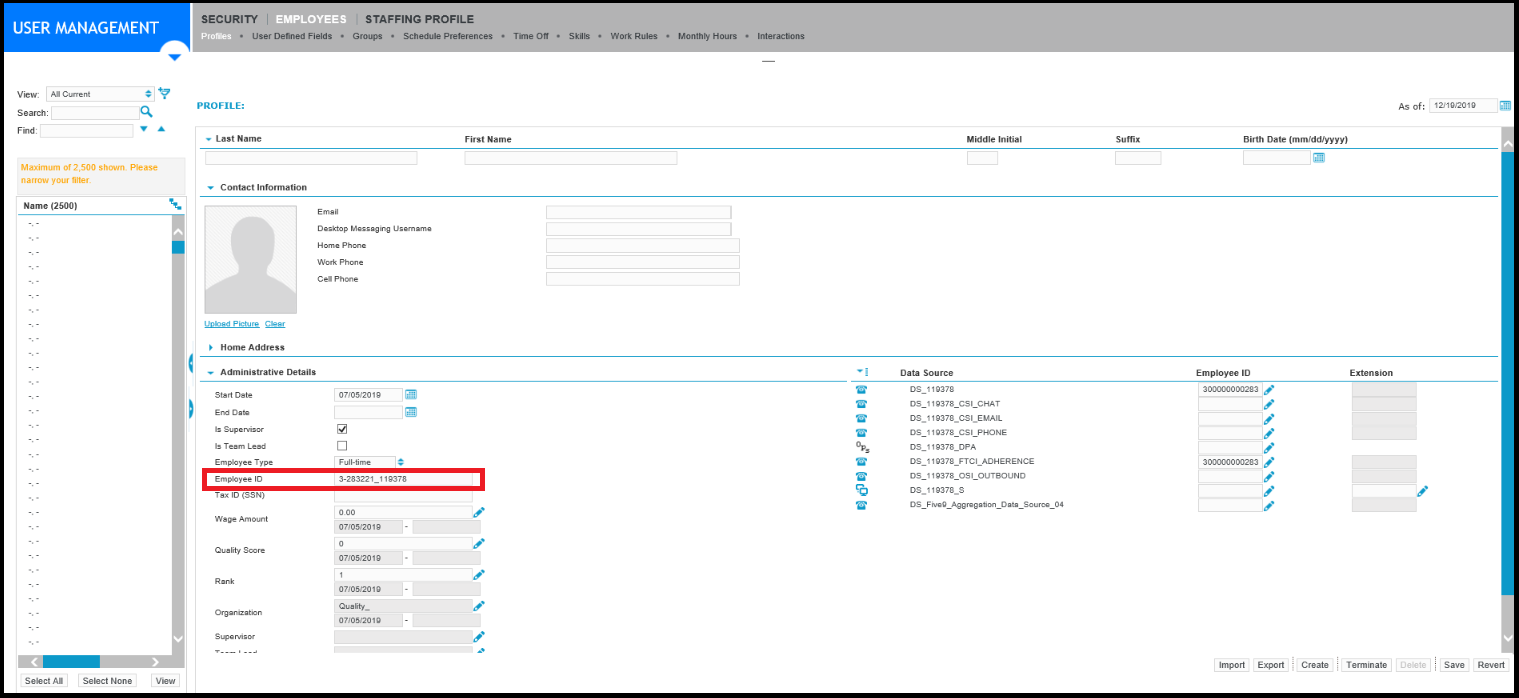This screenshot has height=698, width=1519.
Task: Open the filter icon beside View
Action: (x=165, y=93)
